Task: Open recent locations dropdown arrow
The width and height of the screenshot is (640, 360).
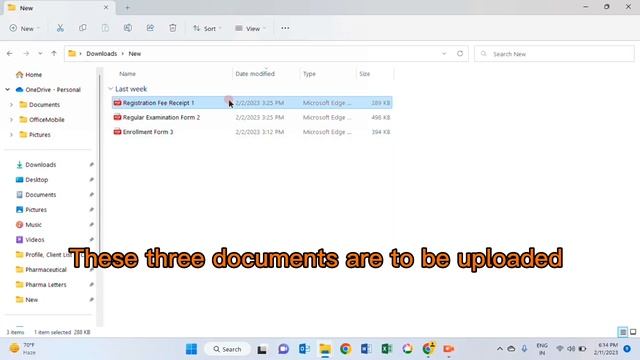Action: (40, 53)
